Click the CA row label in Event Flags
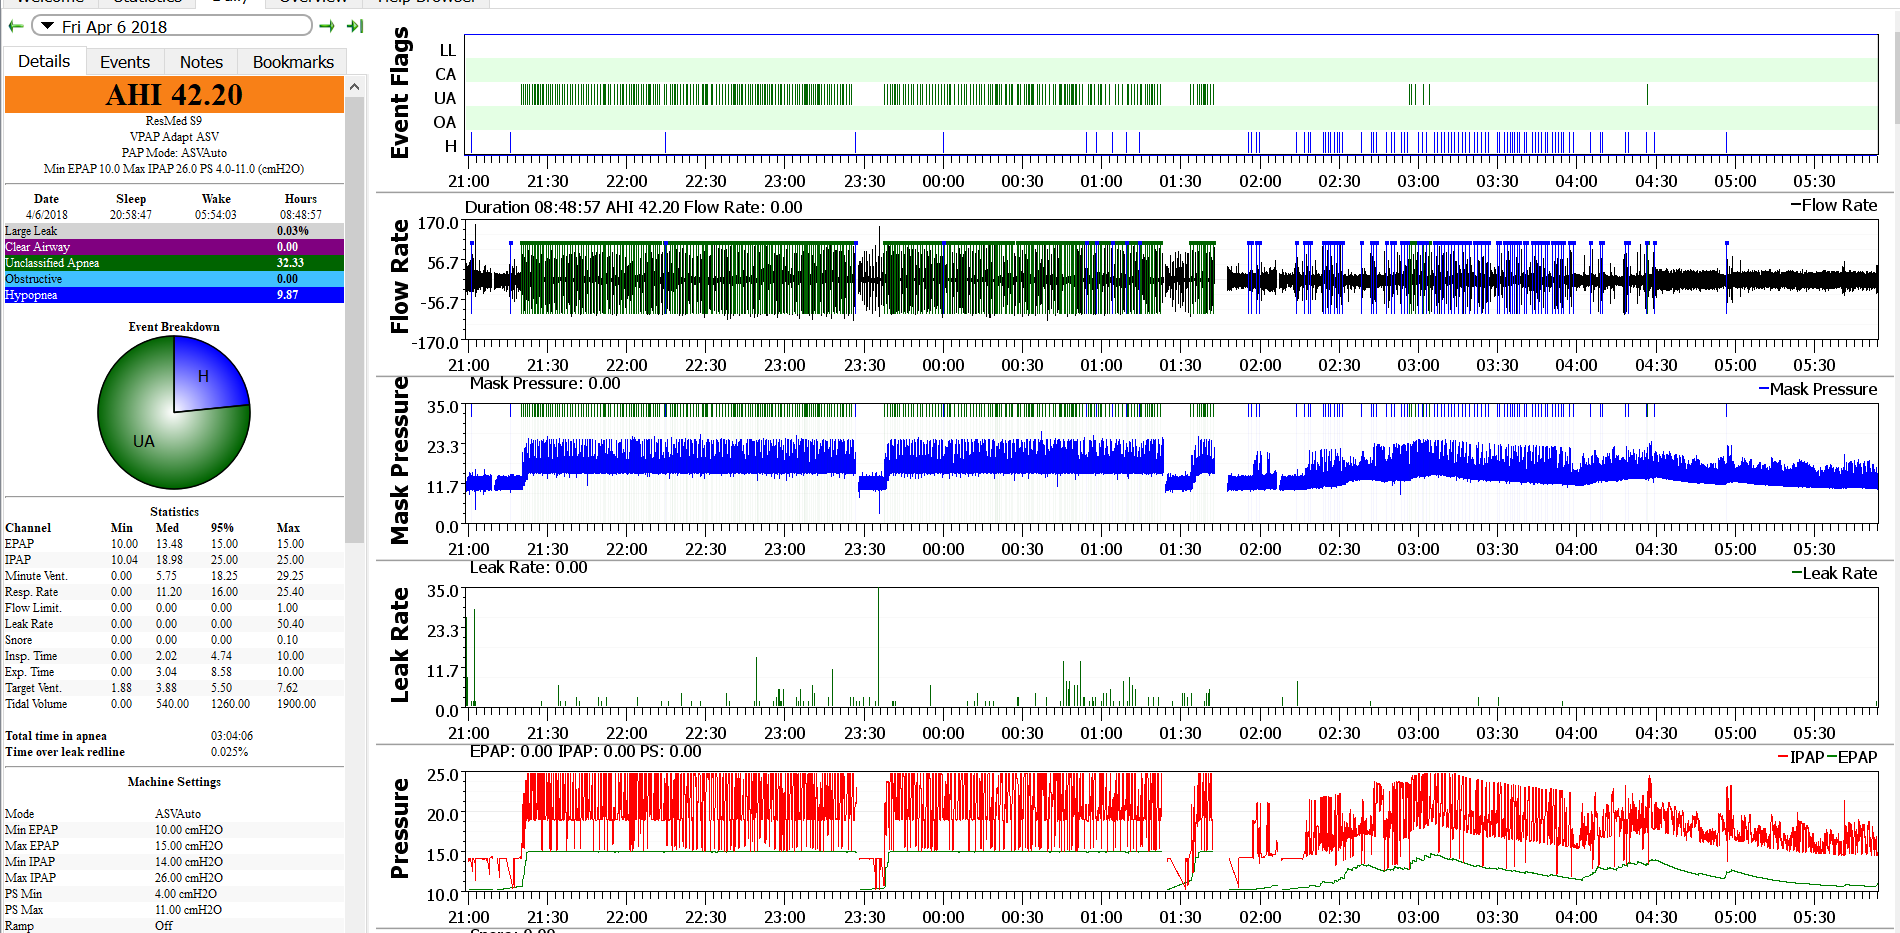Image resolution: width=1900 pixels, height=933 pixels. point(445,74)
